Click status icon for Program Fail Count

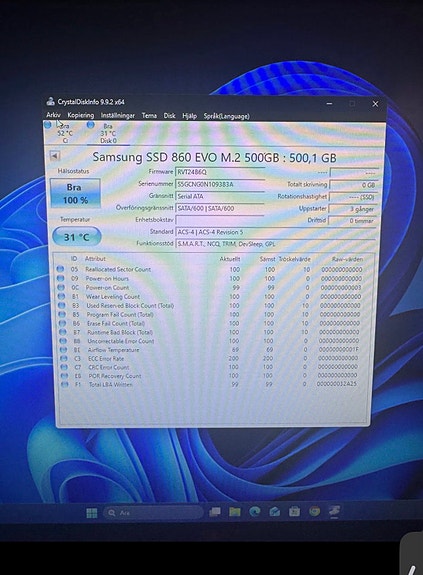coord(62,314)
